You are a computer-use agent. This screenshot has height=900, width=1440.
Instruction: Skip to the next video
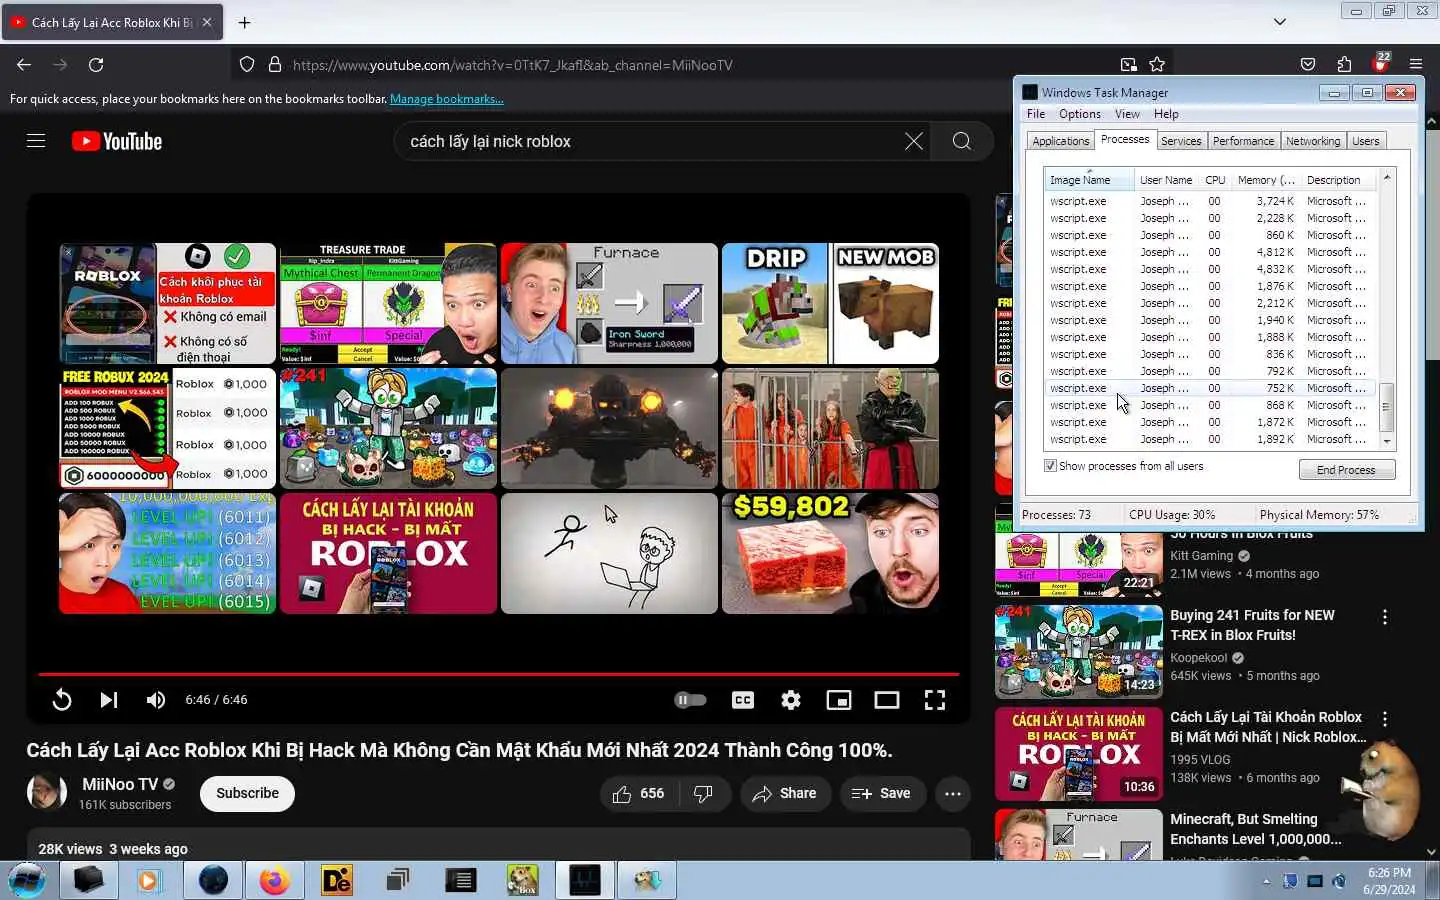(x=109, y=700)
